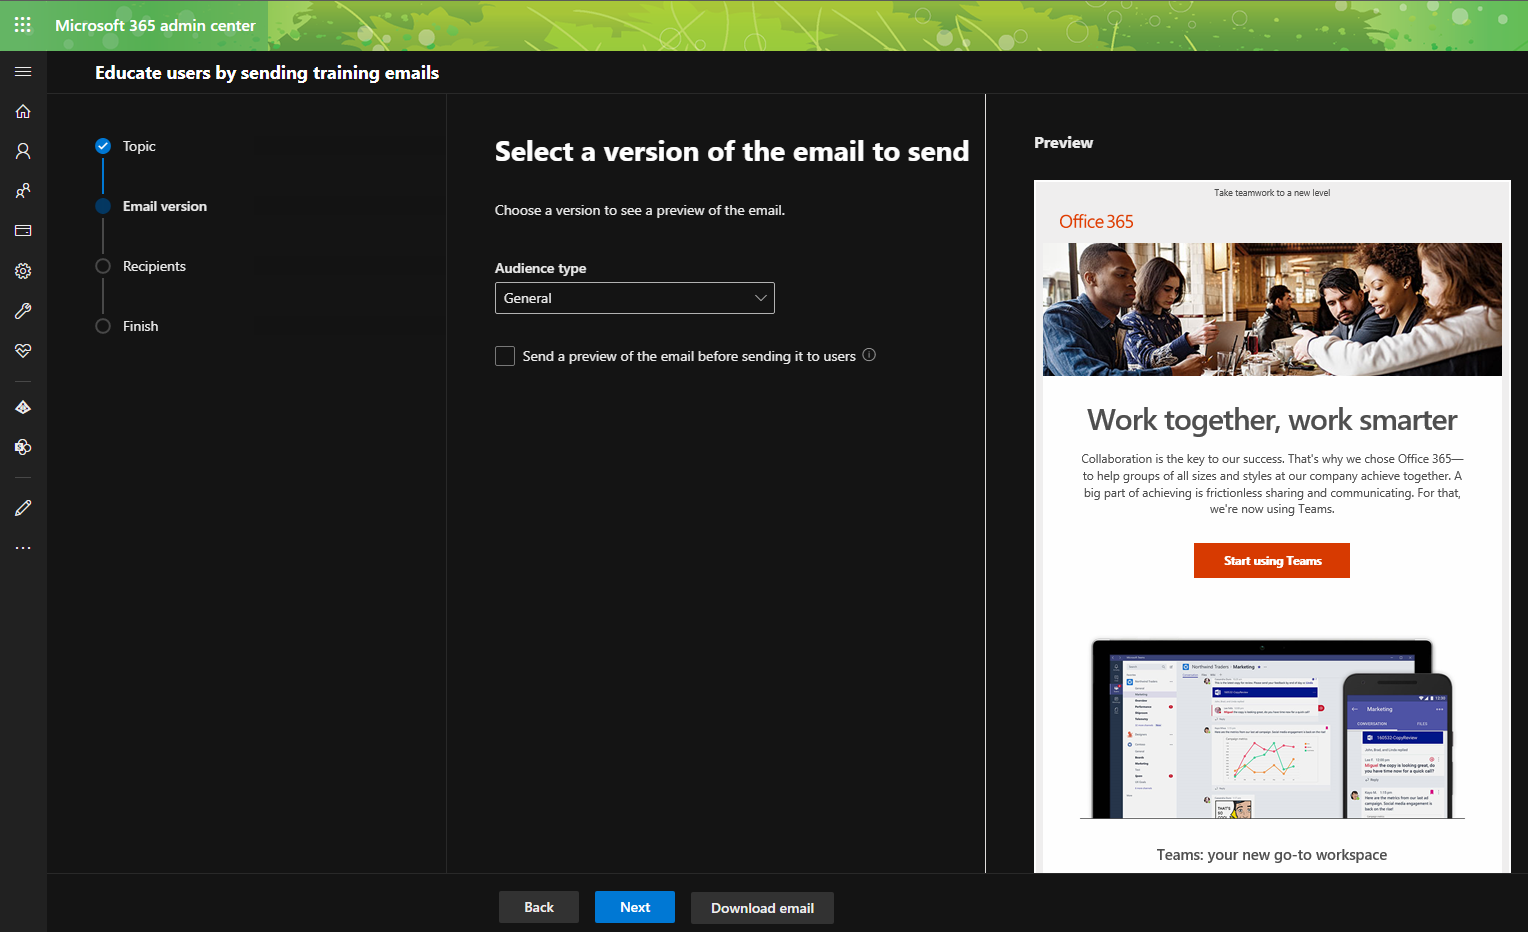Select the Recipients wizard step

(154, 266)
